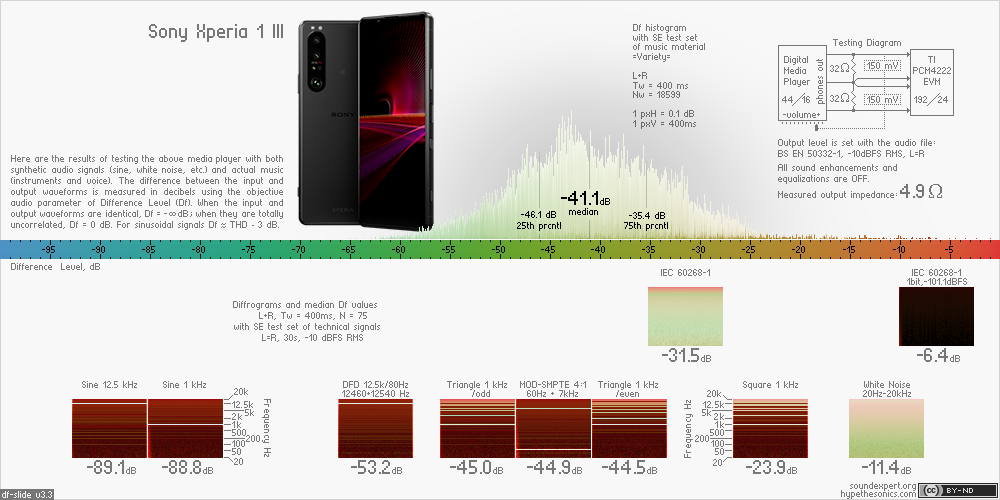Click the 1 pxV = 400ms text
This screenshot has width=1000, height=500.
coord(664,123)
